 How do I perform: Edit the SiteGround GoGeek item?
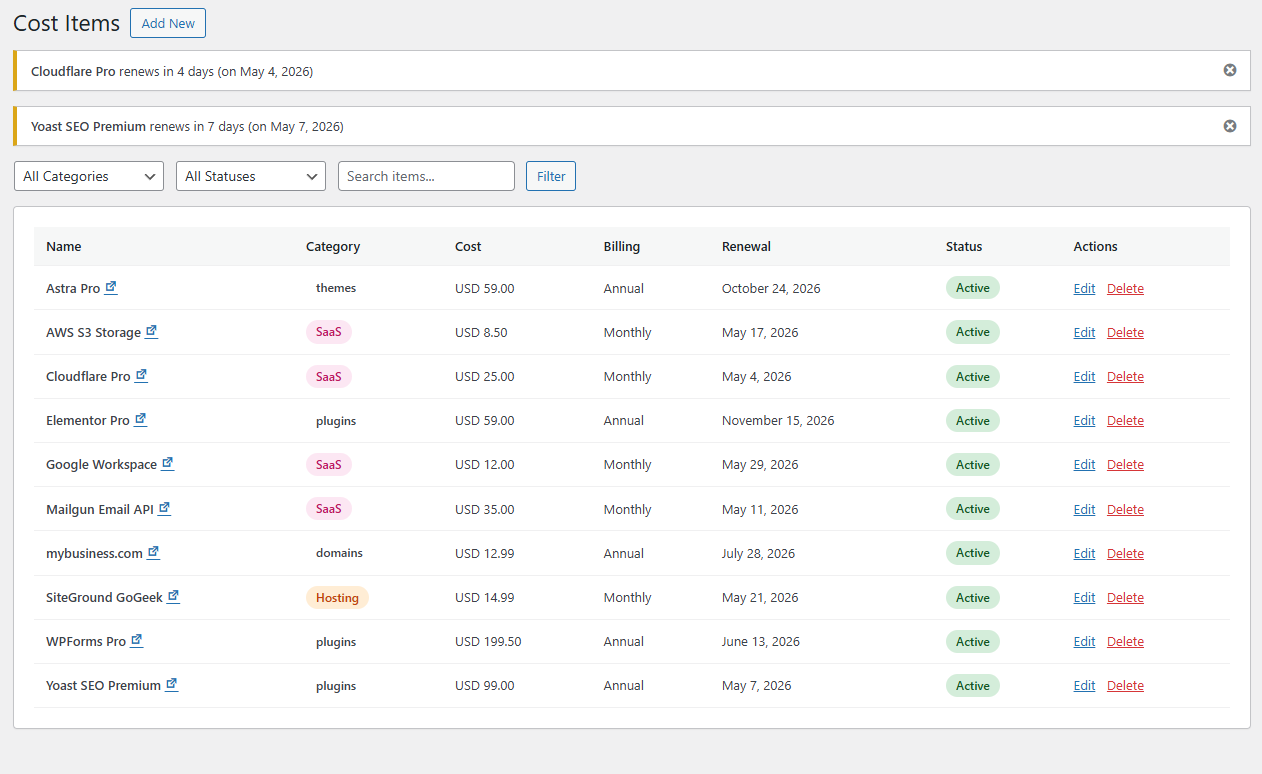tap(1084, 597)
